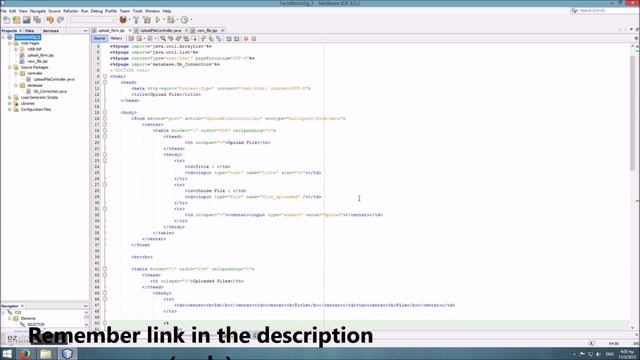Select the database package in tree
The image size is (640, 360).
pos(35,85)
